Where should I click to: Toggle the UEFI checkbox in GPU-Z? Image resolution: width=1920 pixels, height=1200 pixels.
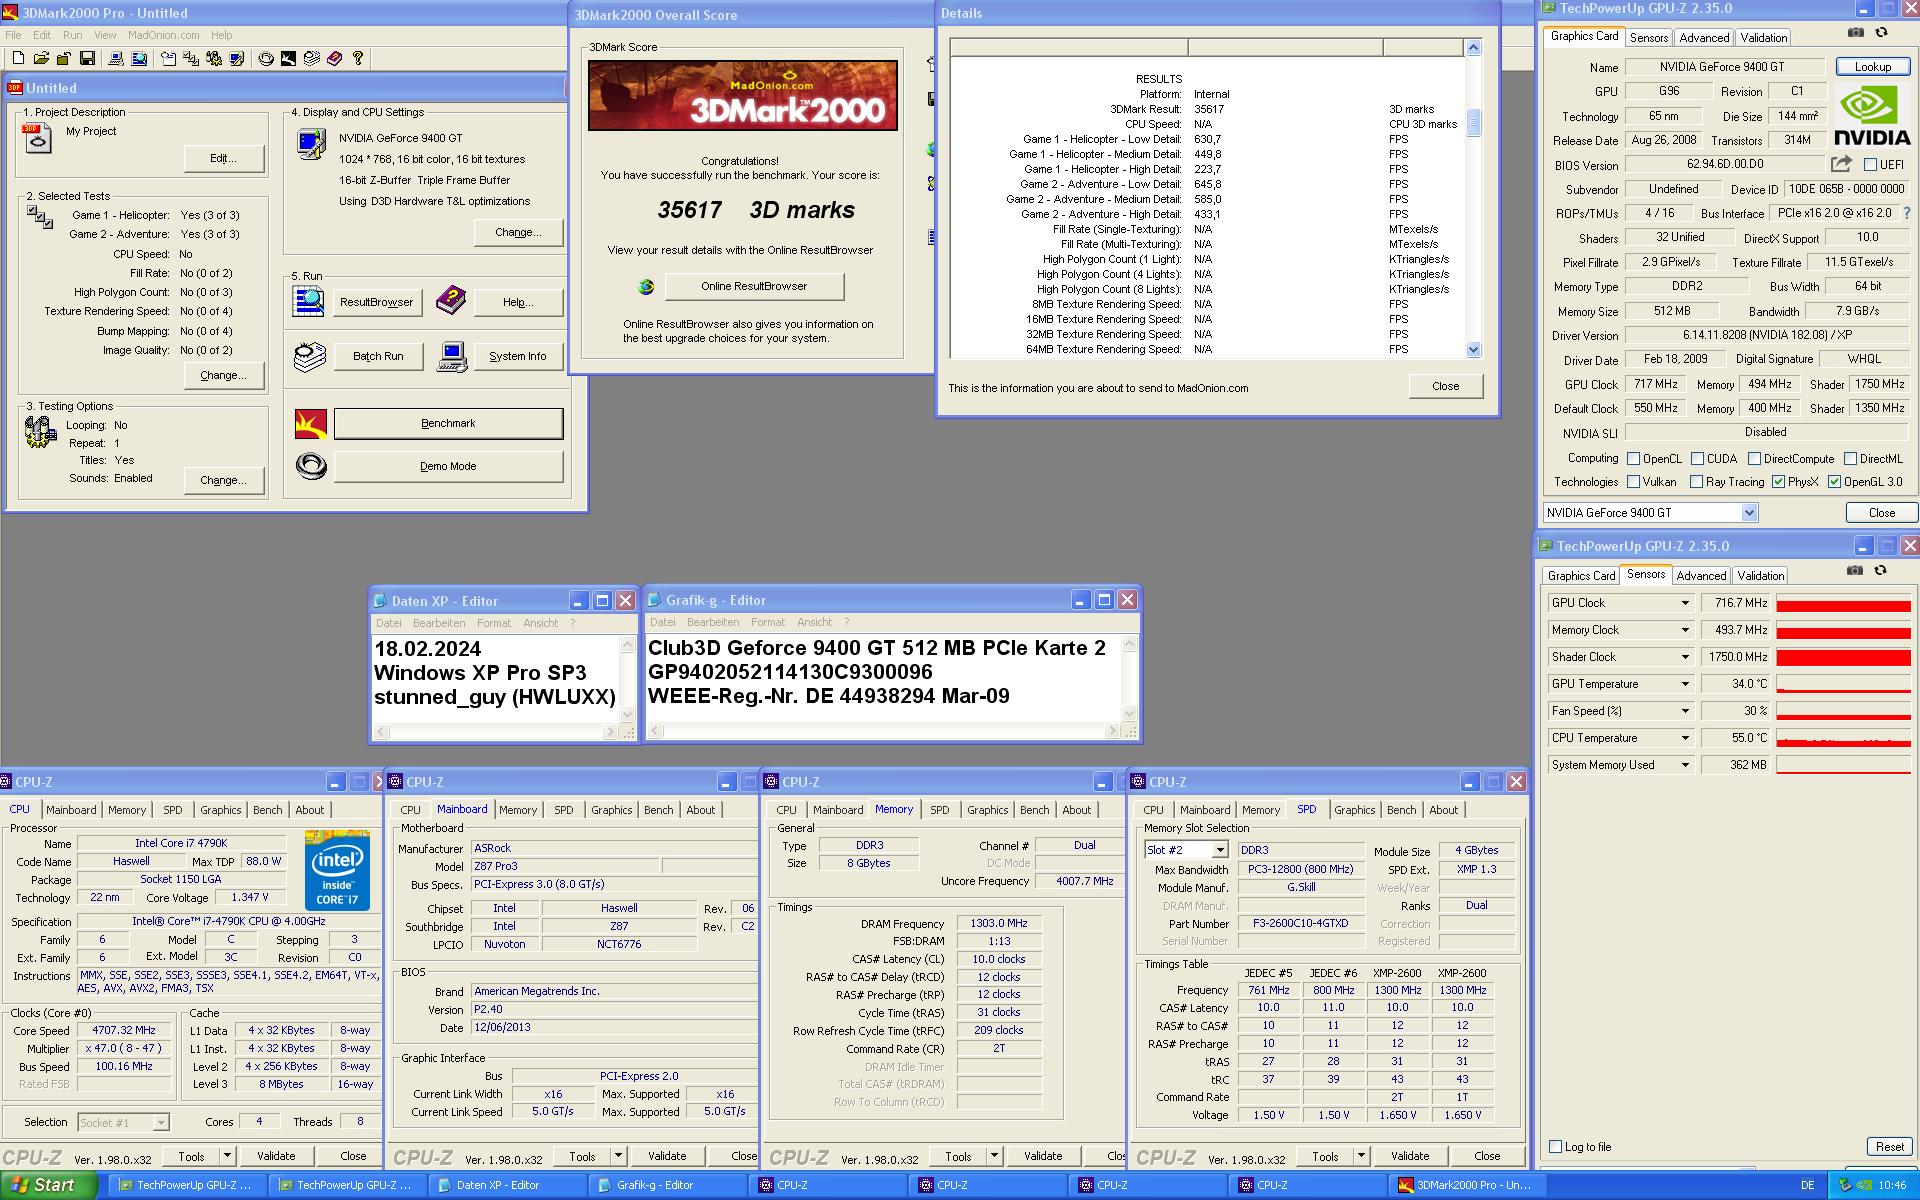(x=1870, y=164)
